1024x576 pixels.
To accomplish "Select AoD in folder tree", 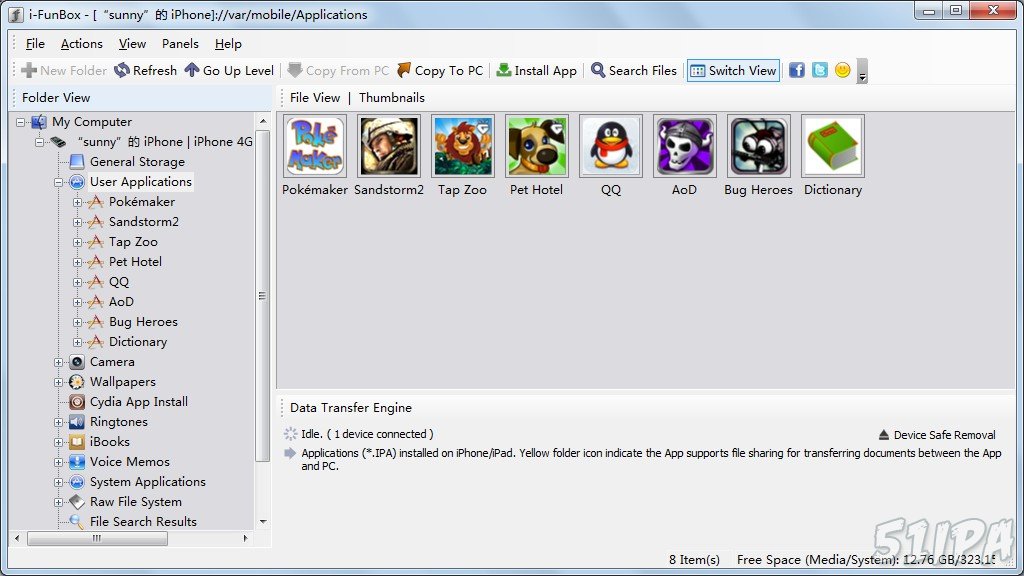I will click(x=121, y=302).
